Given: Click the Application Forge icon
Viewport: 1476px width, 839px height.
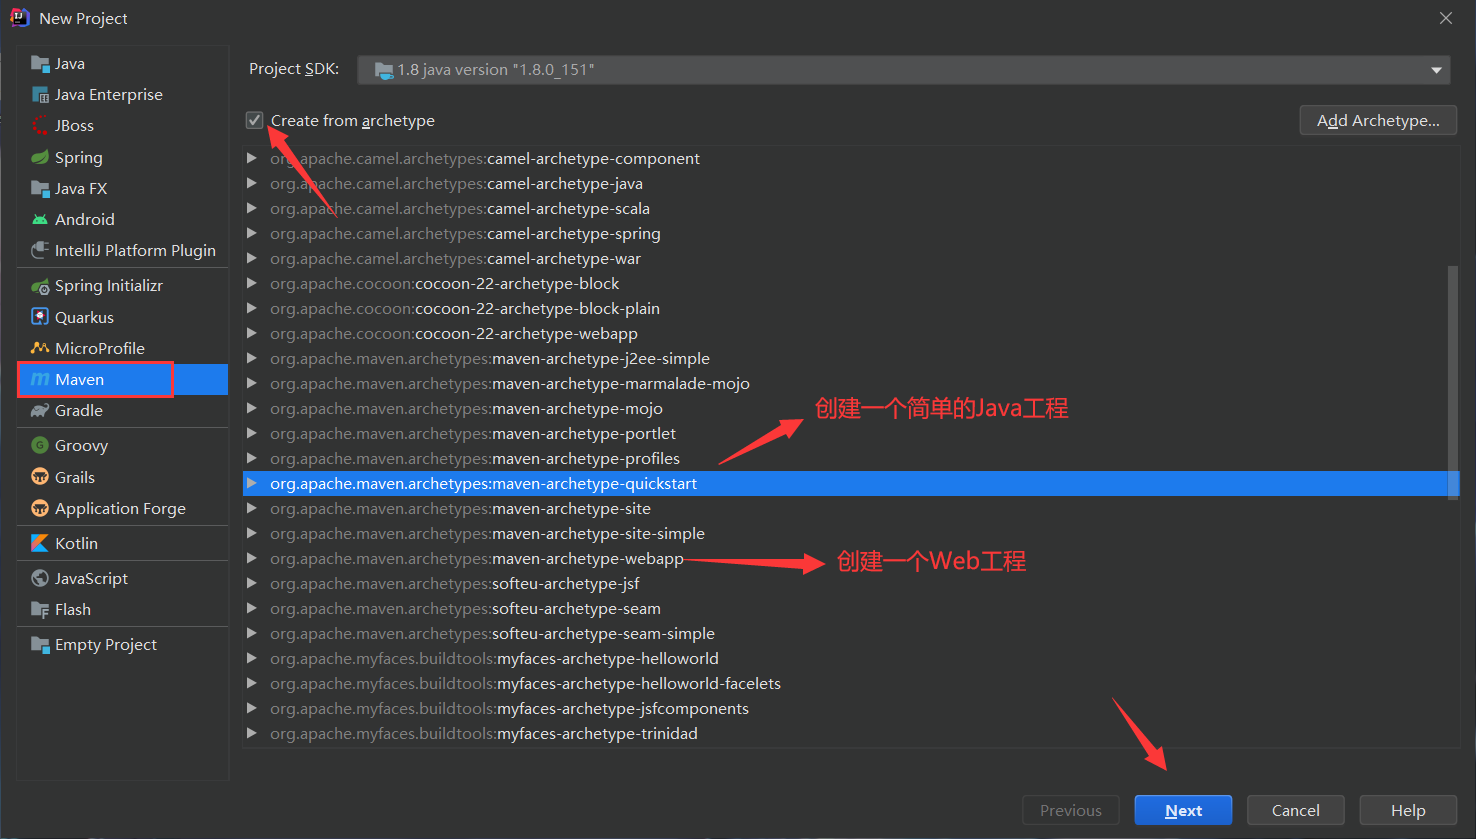Looking at the screenshot, I should coord(40,508).
